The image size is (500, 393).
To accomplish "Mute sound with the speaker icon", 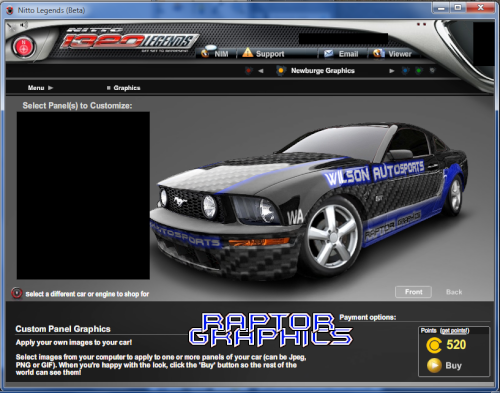I will (23, 25).
